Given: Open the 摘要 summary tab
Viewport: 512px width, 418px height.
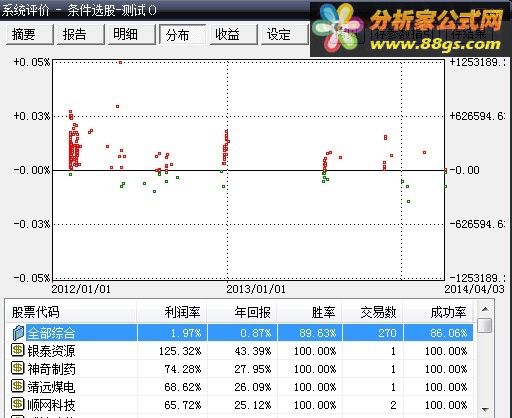Looking at the screenshot, I should [x=29, y=34].
